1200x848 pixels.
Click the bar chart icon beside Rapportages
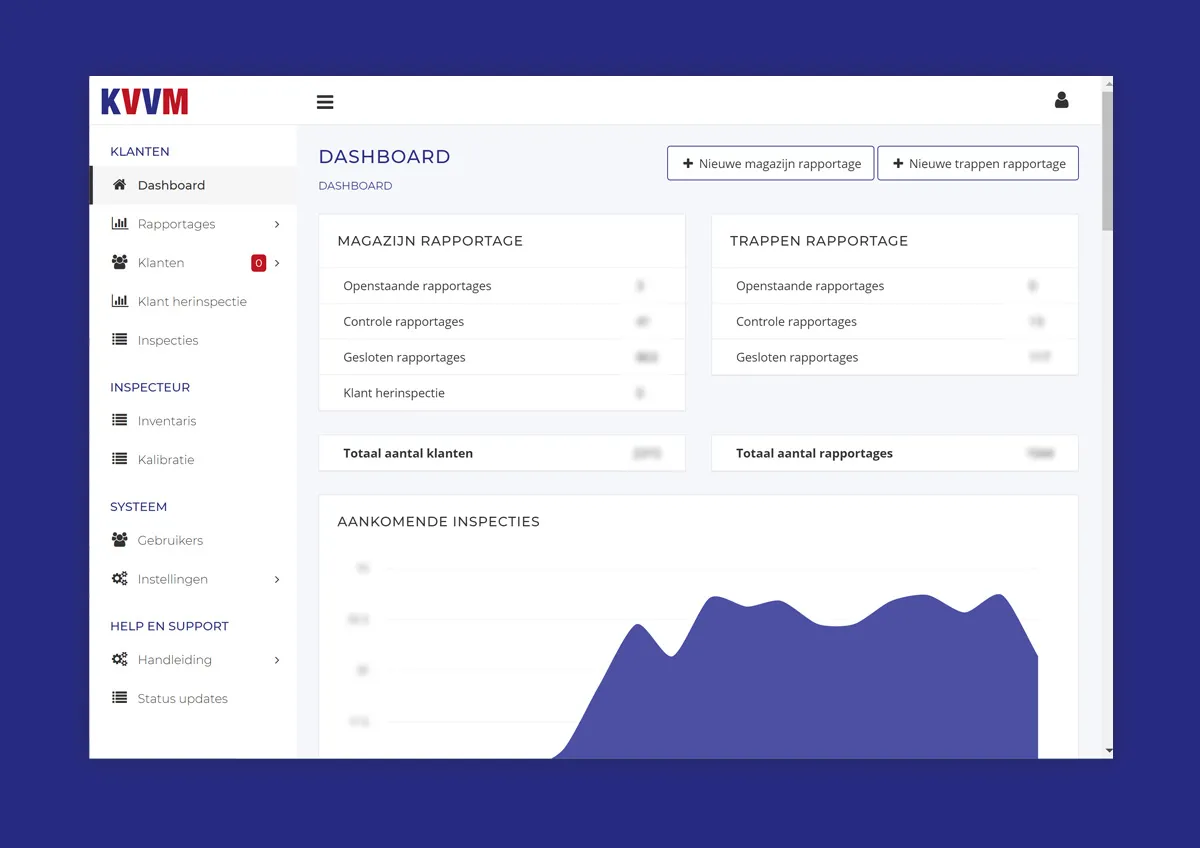pos(119,223)
